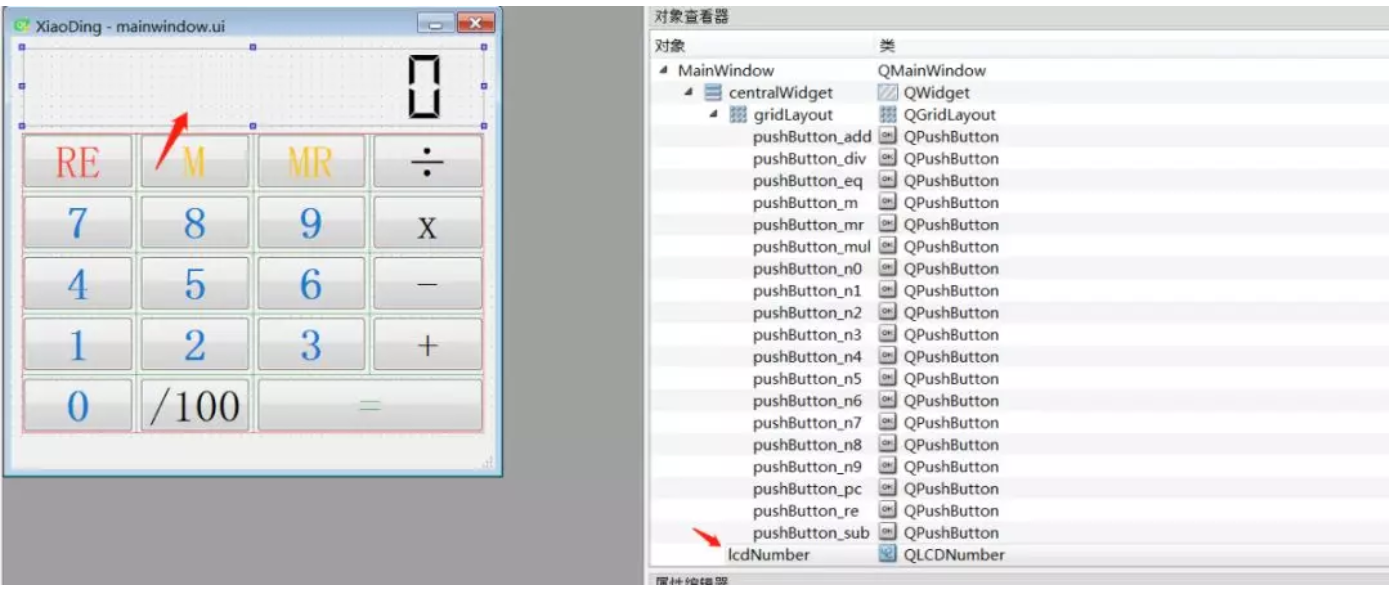
Task: Click the digit 0 button
Action: point(78,405)
